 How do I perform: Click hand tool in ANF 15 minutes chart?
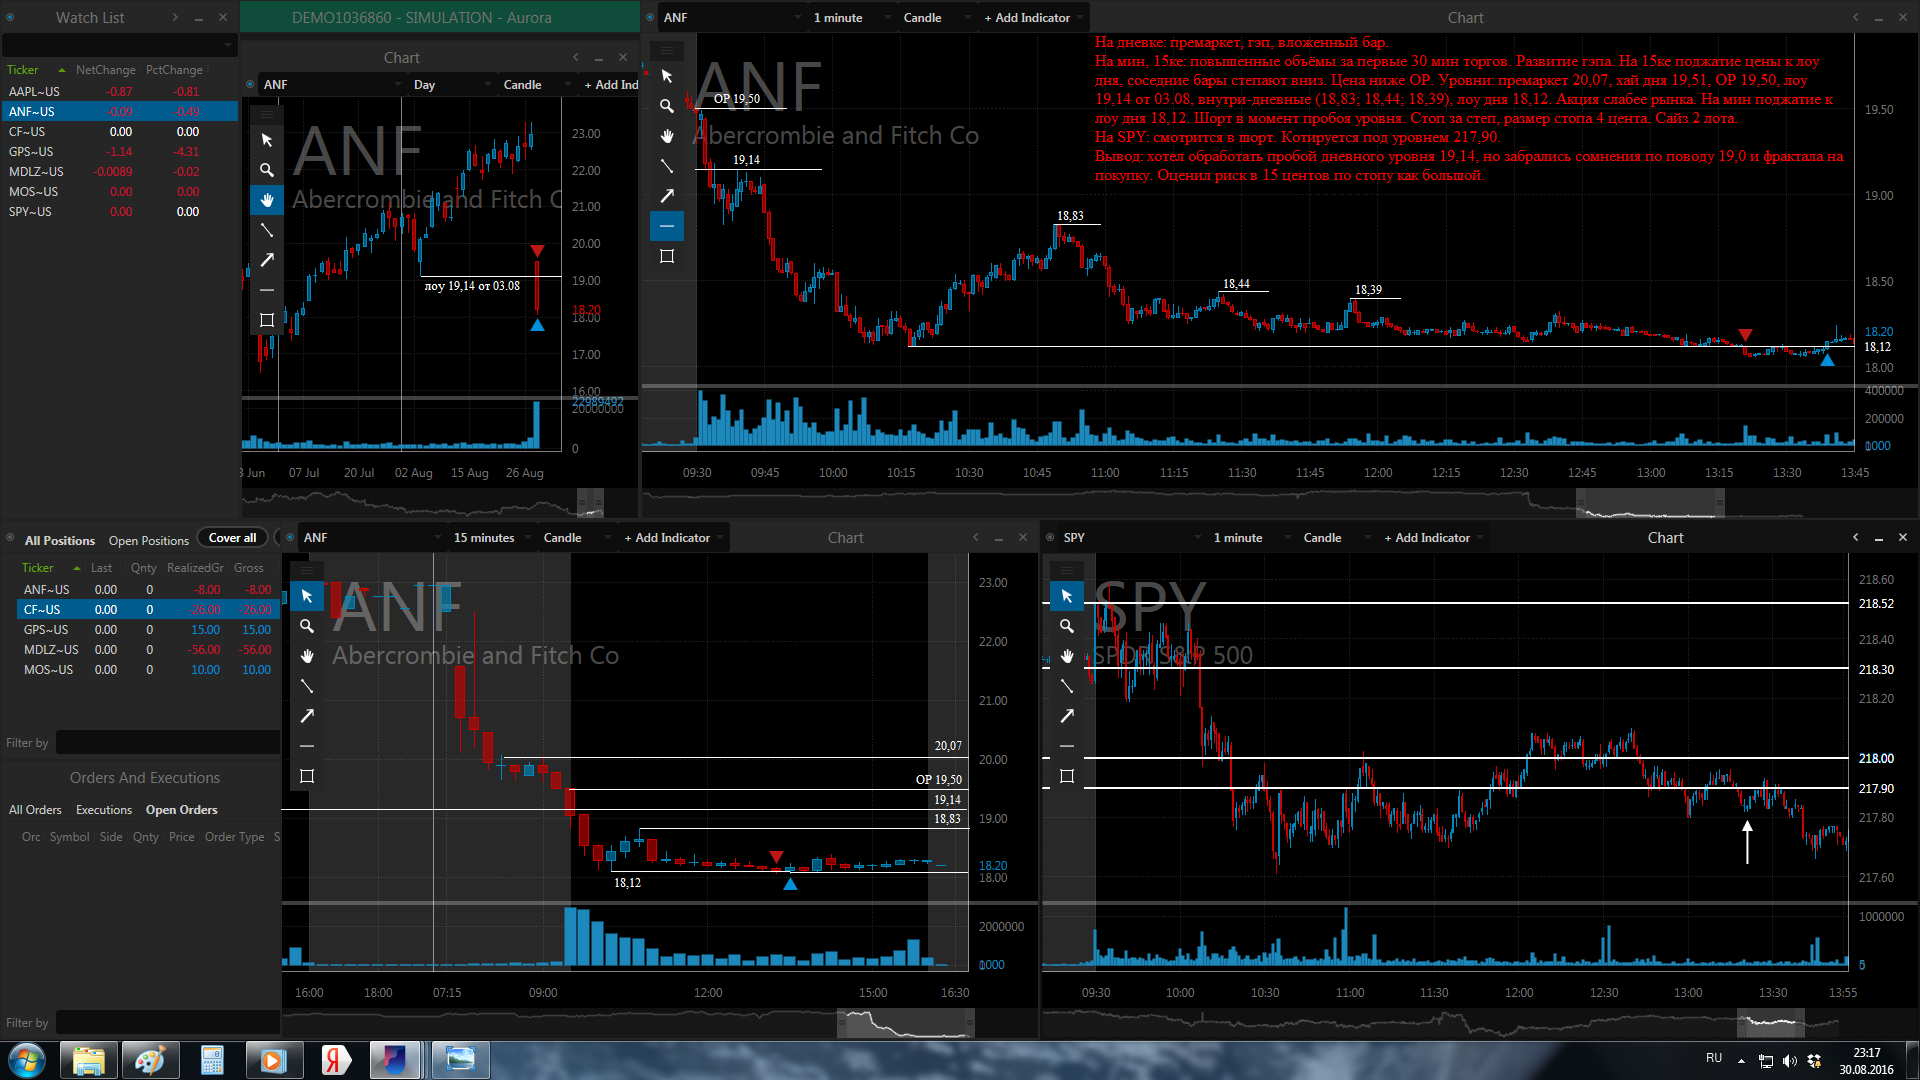point(307,656)
